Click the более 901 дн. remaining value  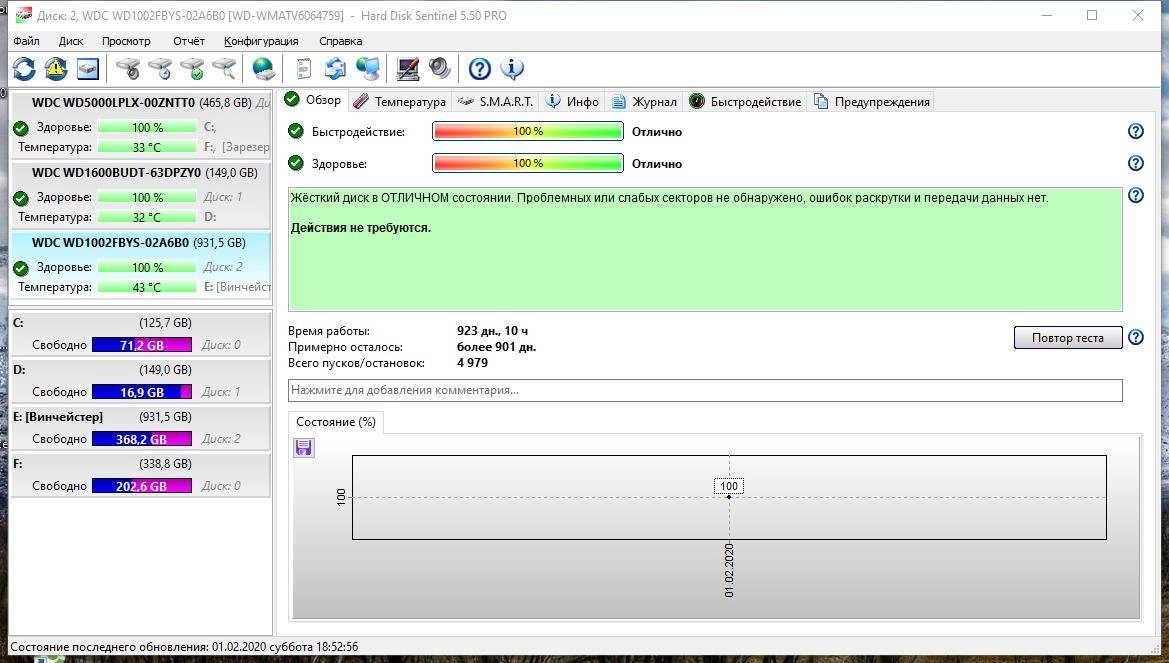(x=497, y=347)
